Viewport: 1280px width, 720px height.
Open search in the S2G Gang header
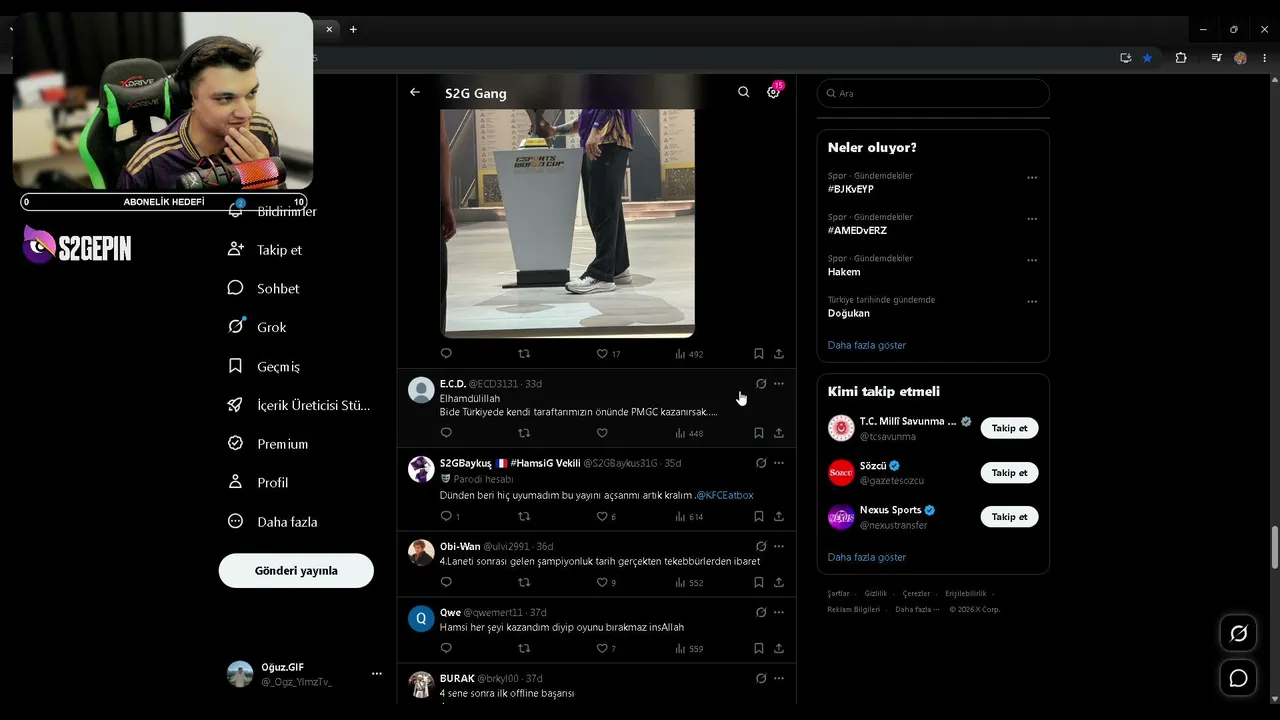point(743,92)
